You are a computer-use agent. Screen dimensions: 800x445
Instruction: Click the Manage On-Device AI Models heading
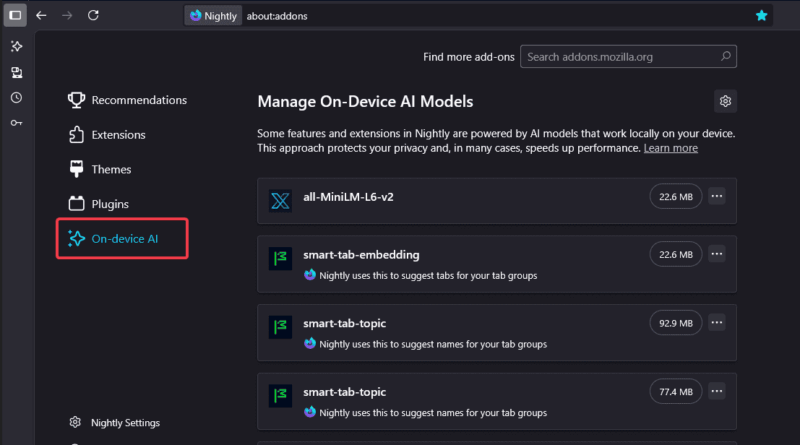click(x=365, y=102)
